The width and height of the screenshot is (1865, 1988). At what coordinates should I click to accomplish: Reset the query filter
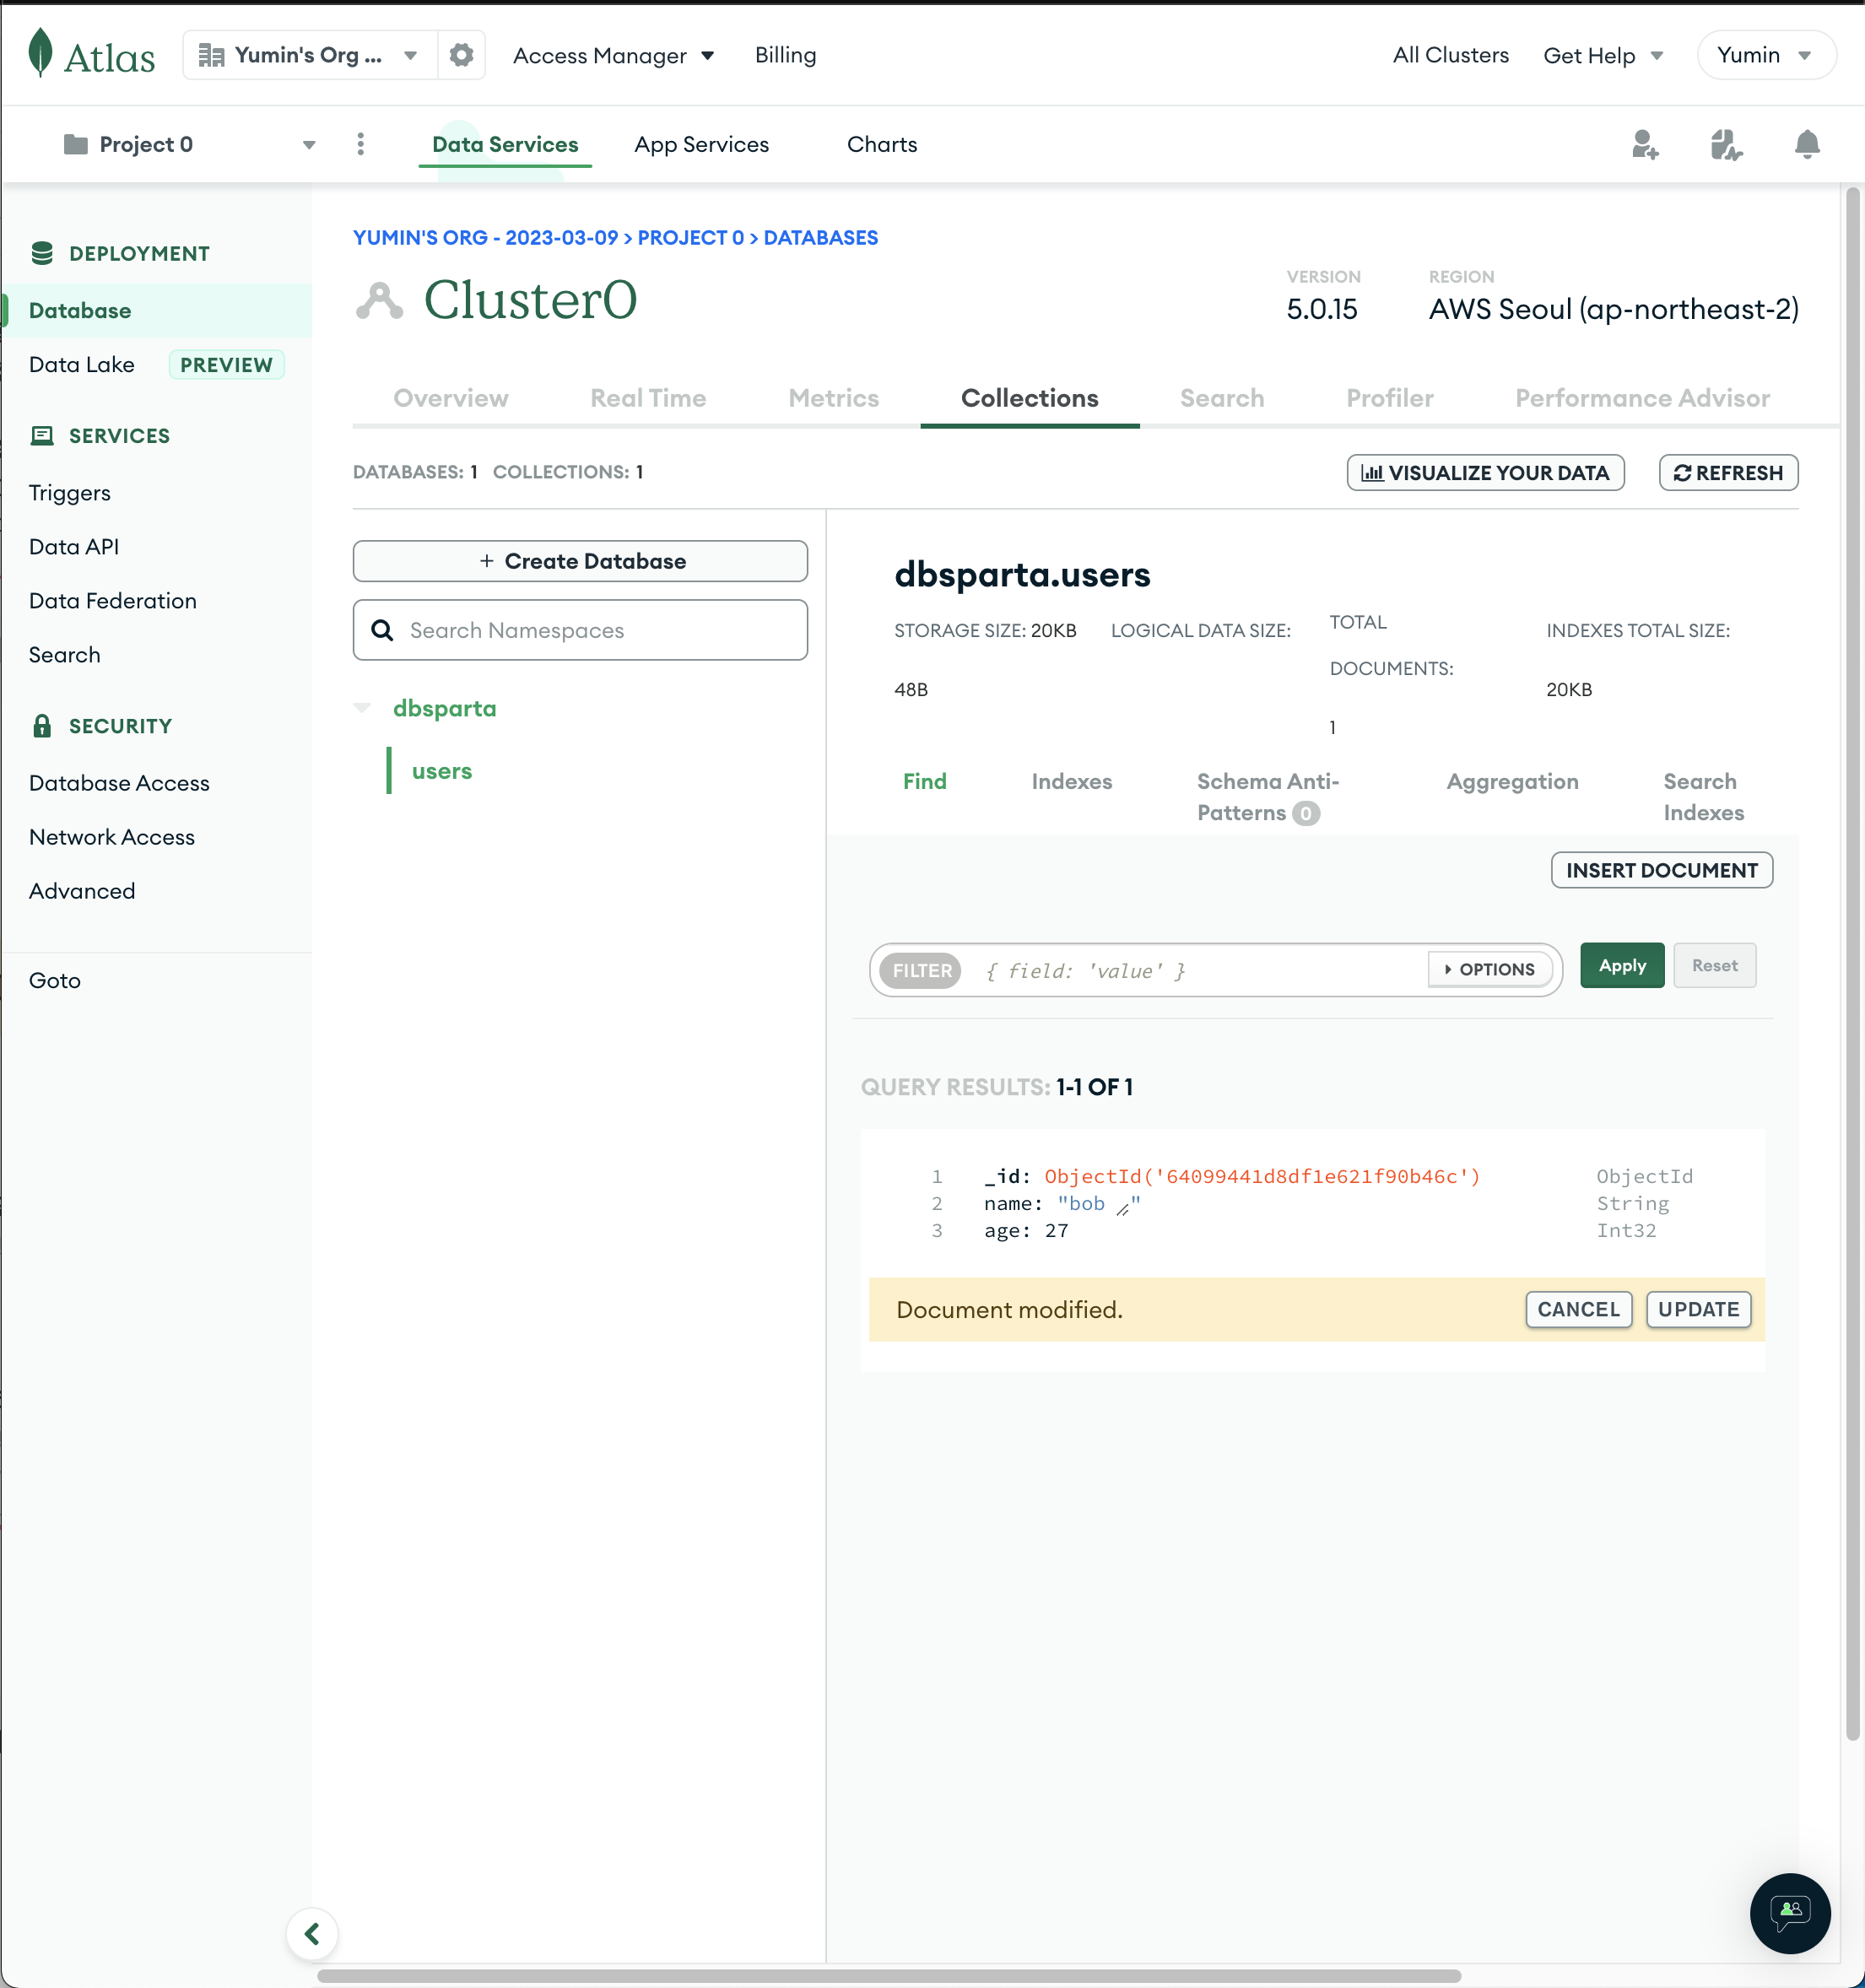(1715, 965)
